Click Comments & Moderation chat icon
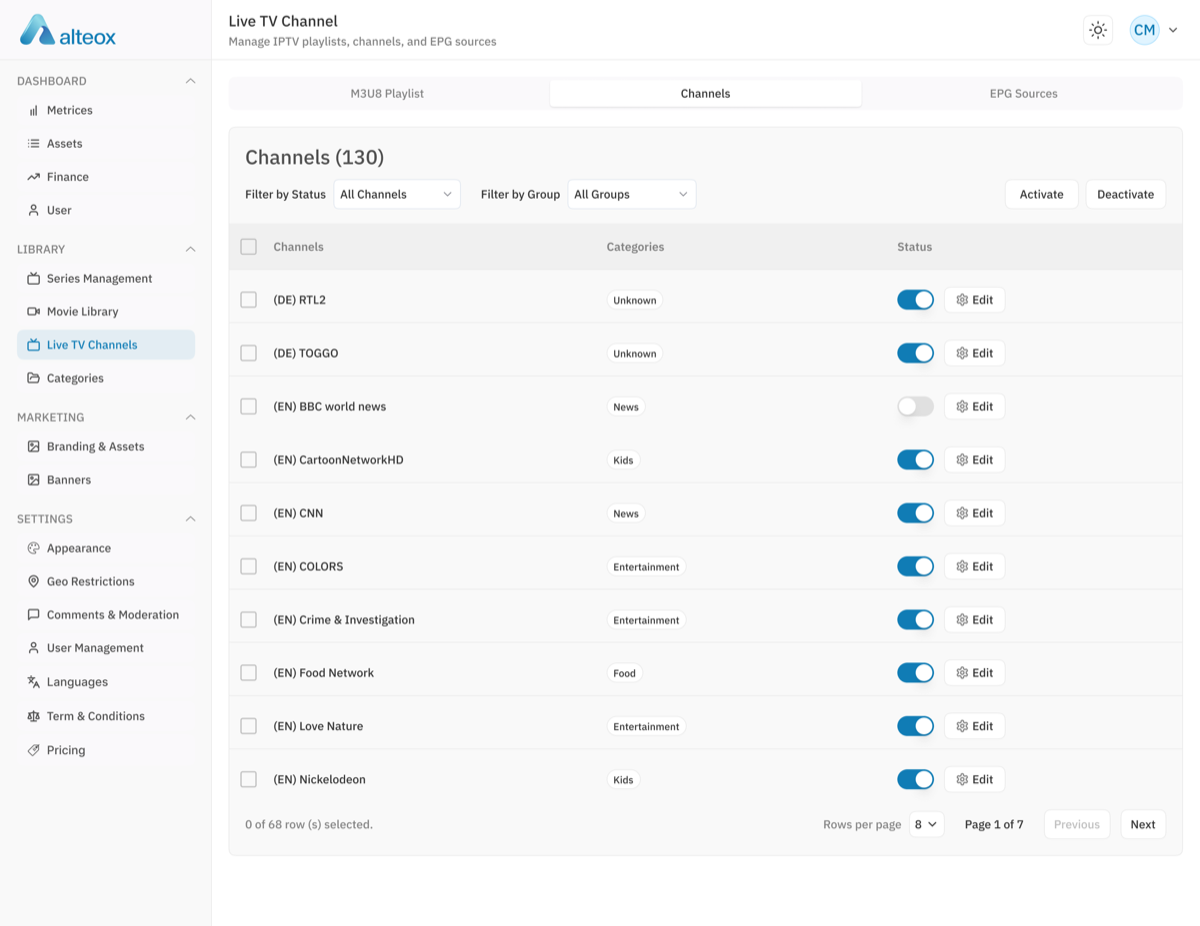This screenshot has width=1200, height=926. click(x=33, y=615)
